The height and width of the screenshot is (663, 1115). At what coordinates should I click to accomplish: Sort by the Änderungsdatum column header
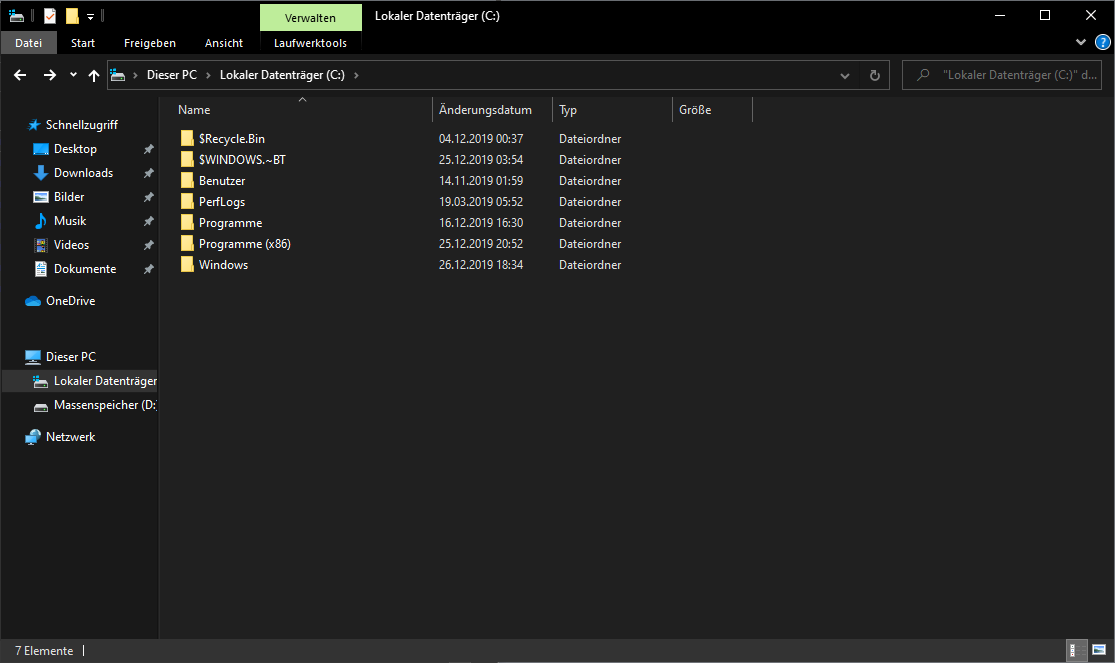point(486,110)
